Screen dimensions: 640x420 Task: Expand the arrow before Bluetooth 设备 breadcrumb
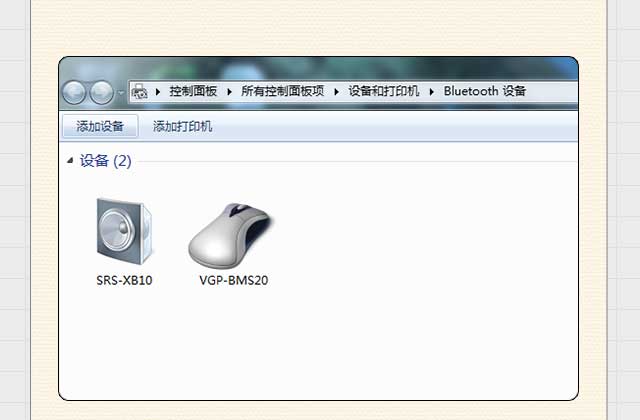431,92
